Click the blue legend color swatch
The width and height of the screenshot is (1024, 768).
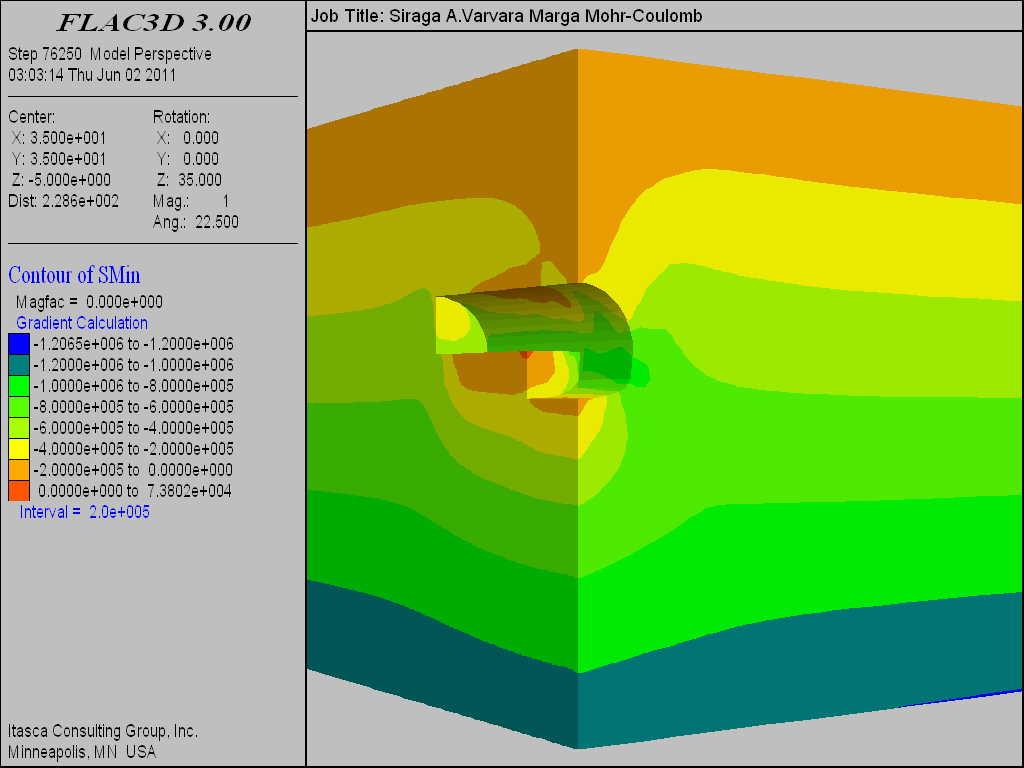pos(19,344)
